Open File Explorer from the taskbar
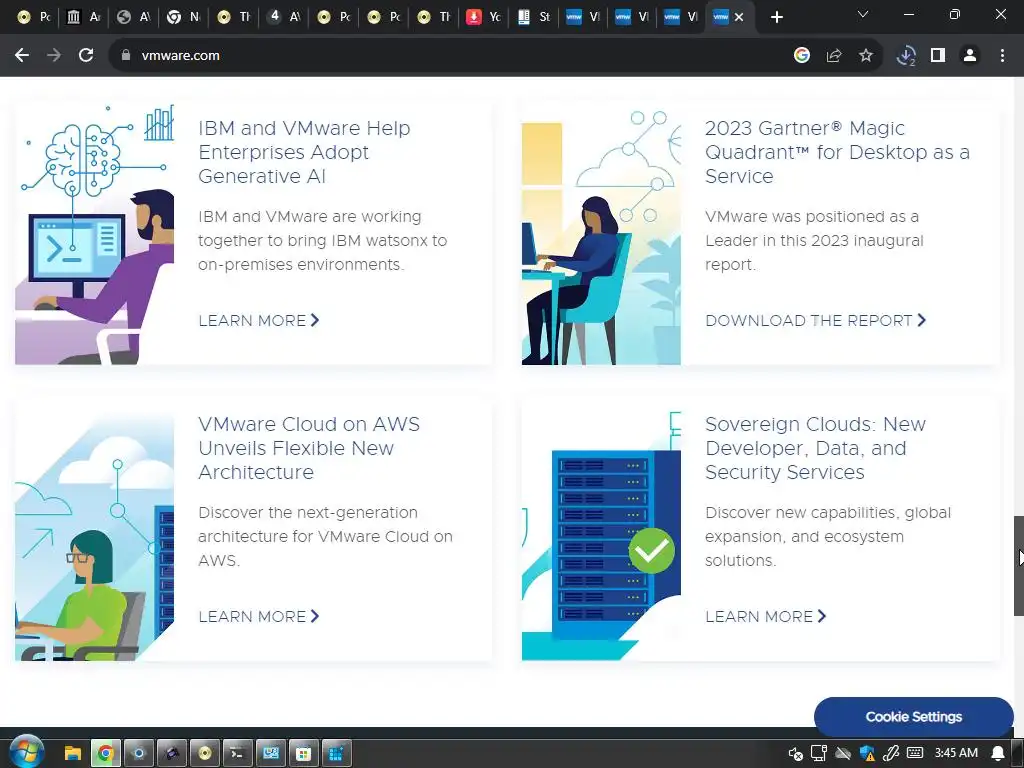Viewport: 1024px width, 768px height. pyautogui.click(x=72, y=754)
